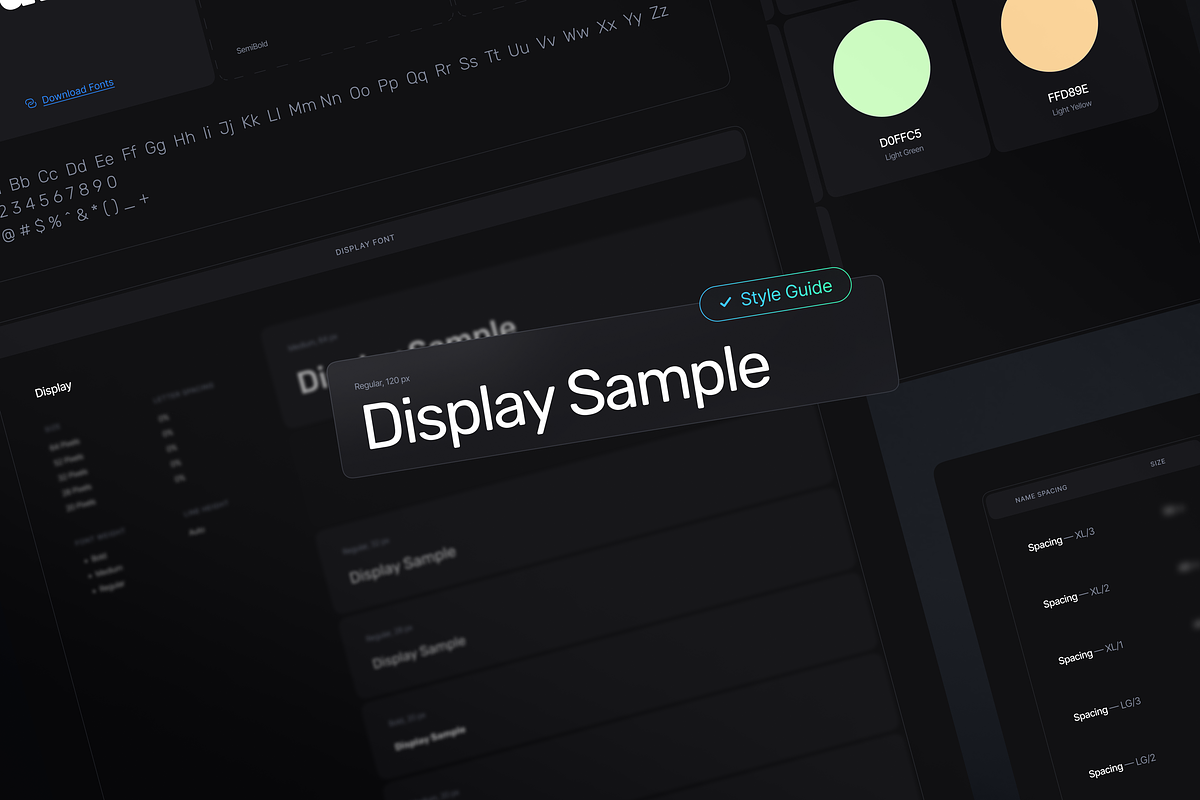Screen dimensions: 1200x800
Task: Click the SIZE column header
Action: pos(1158,463)
